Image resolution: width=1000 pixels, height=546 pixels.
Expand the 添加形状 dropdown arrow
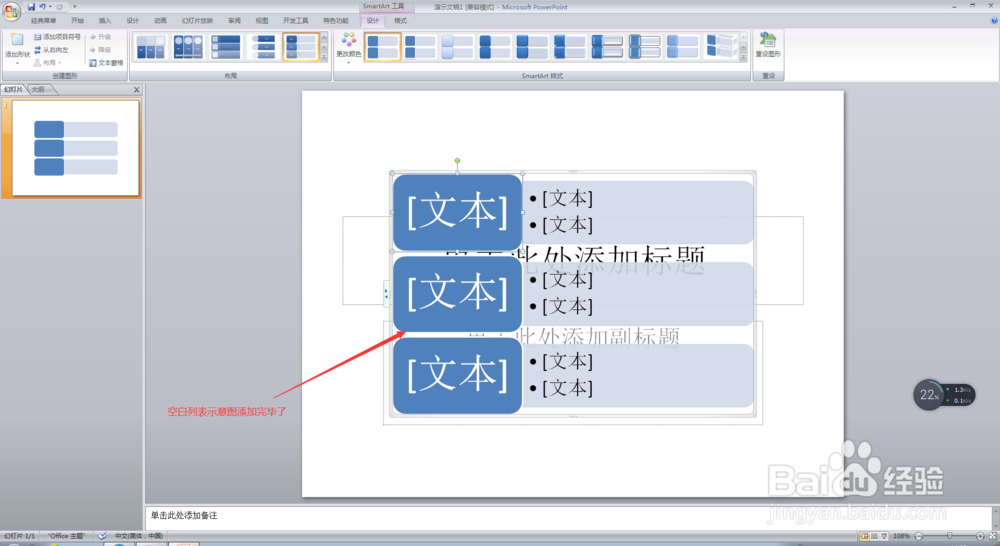pos(17,63)
